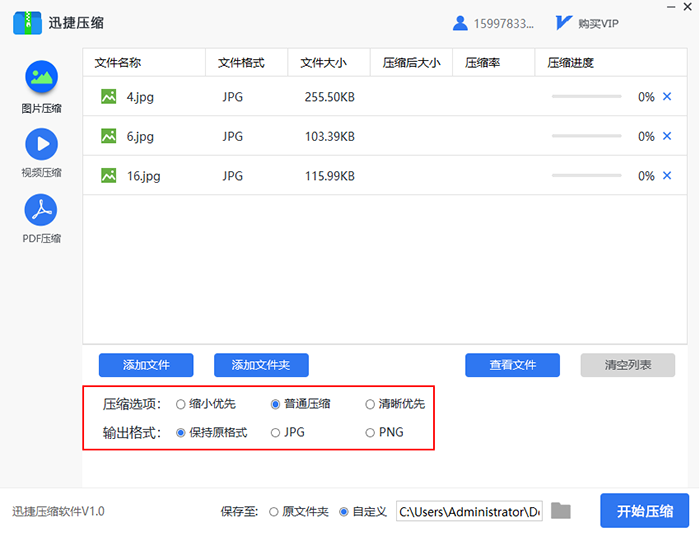This screenshot has width=700, height=541.
Task: Click the 添加文件 button
Action: (146, 365)
